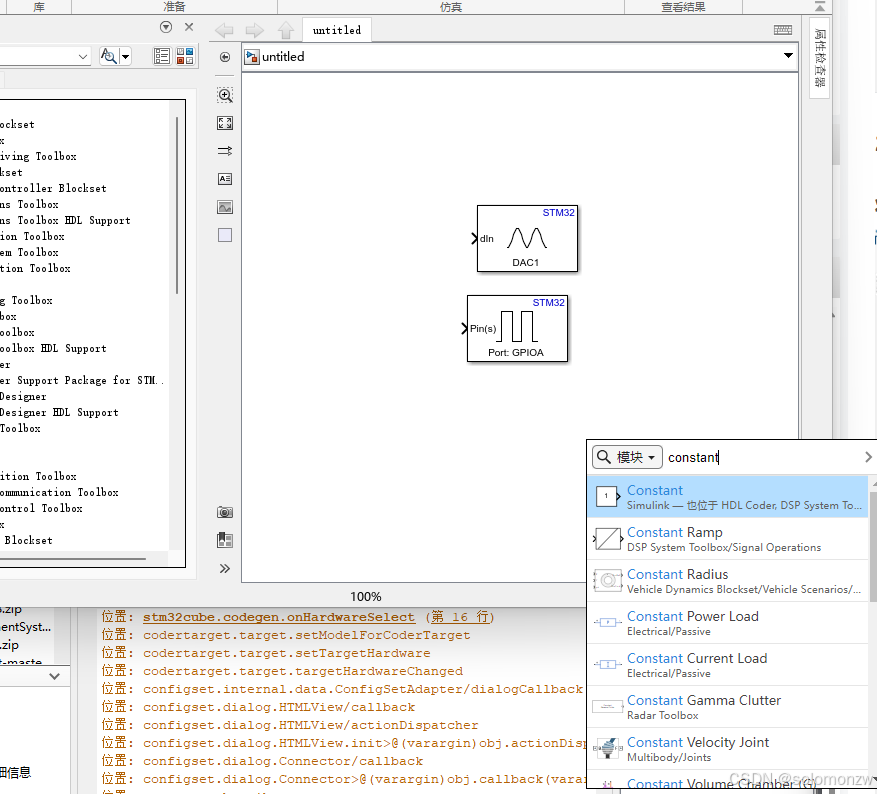Image resolution: width=877 pixels, height=794 pixels.
Task: Click the Screenshot camera icon
Action: point(225,512)
